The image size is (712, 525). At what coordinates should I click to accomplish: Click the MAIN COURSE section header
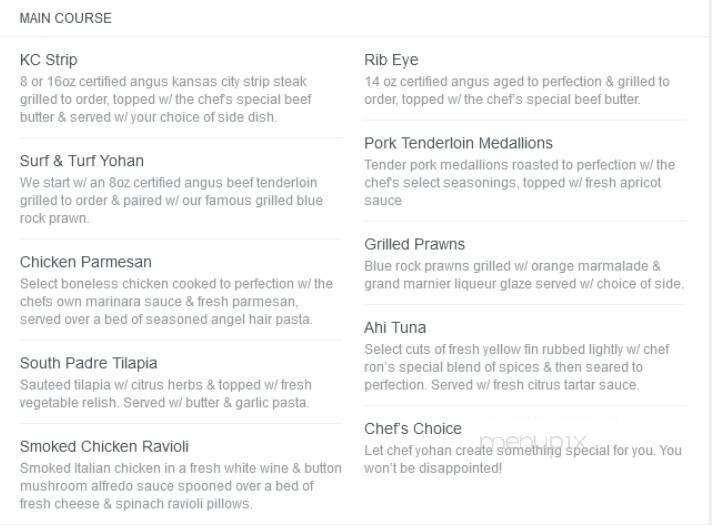click(x=65, y=18)
